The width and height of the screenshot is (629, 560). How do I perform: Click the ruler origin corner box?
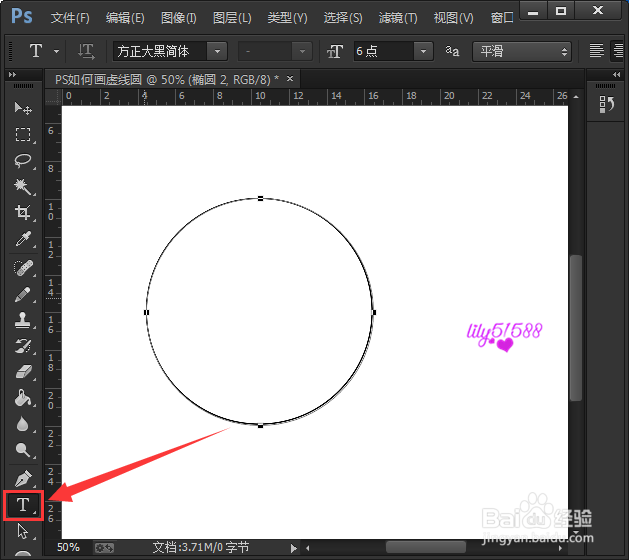tap(53, 97)
